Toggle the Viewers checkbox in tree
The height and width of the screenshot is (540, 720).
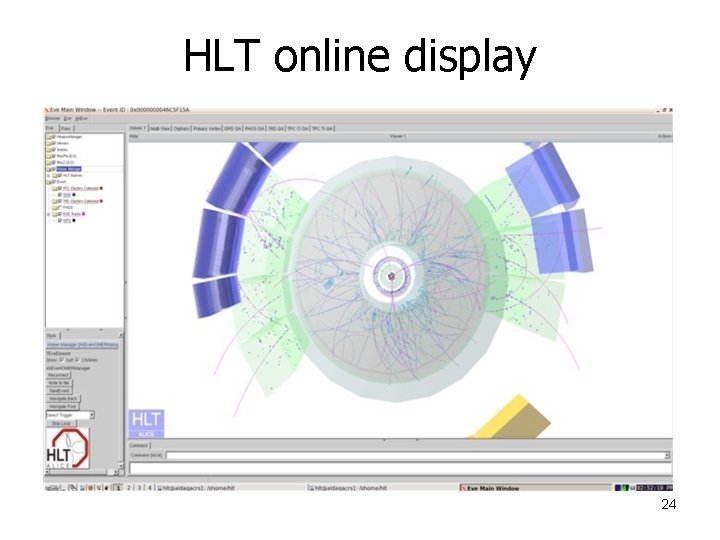[53, 143]
